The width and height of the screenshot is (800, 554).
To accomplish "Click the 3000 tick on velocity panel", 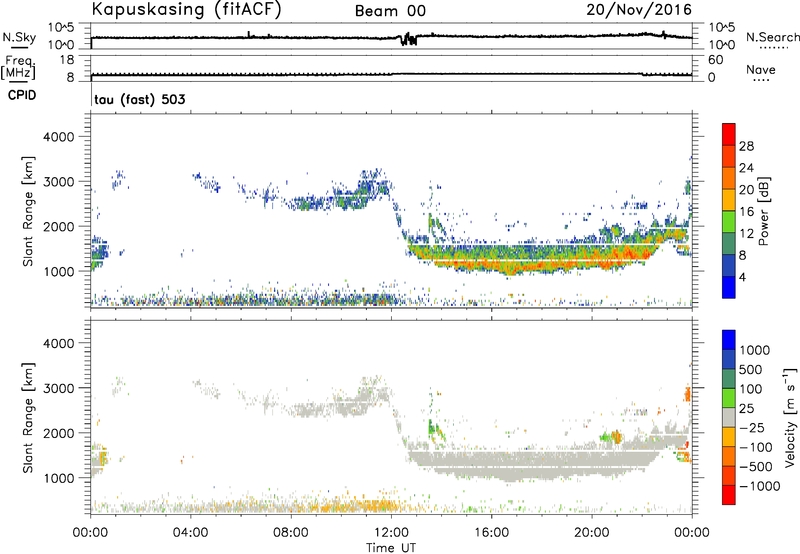I will click(x=59, y=388).
